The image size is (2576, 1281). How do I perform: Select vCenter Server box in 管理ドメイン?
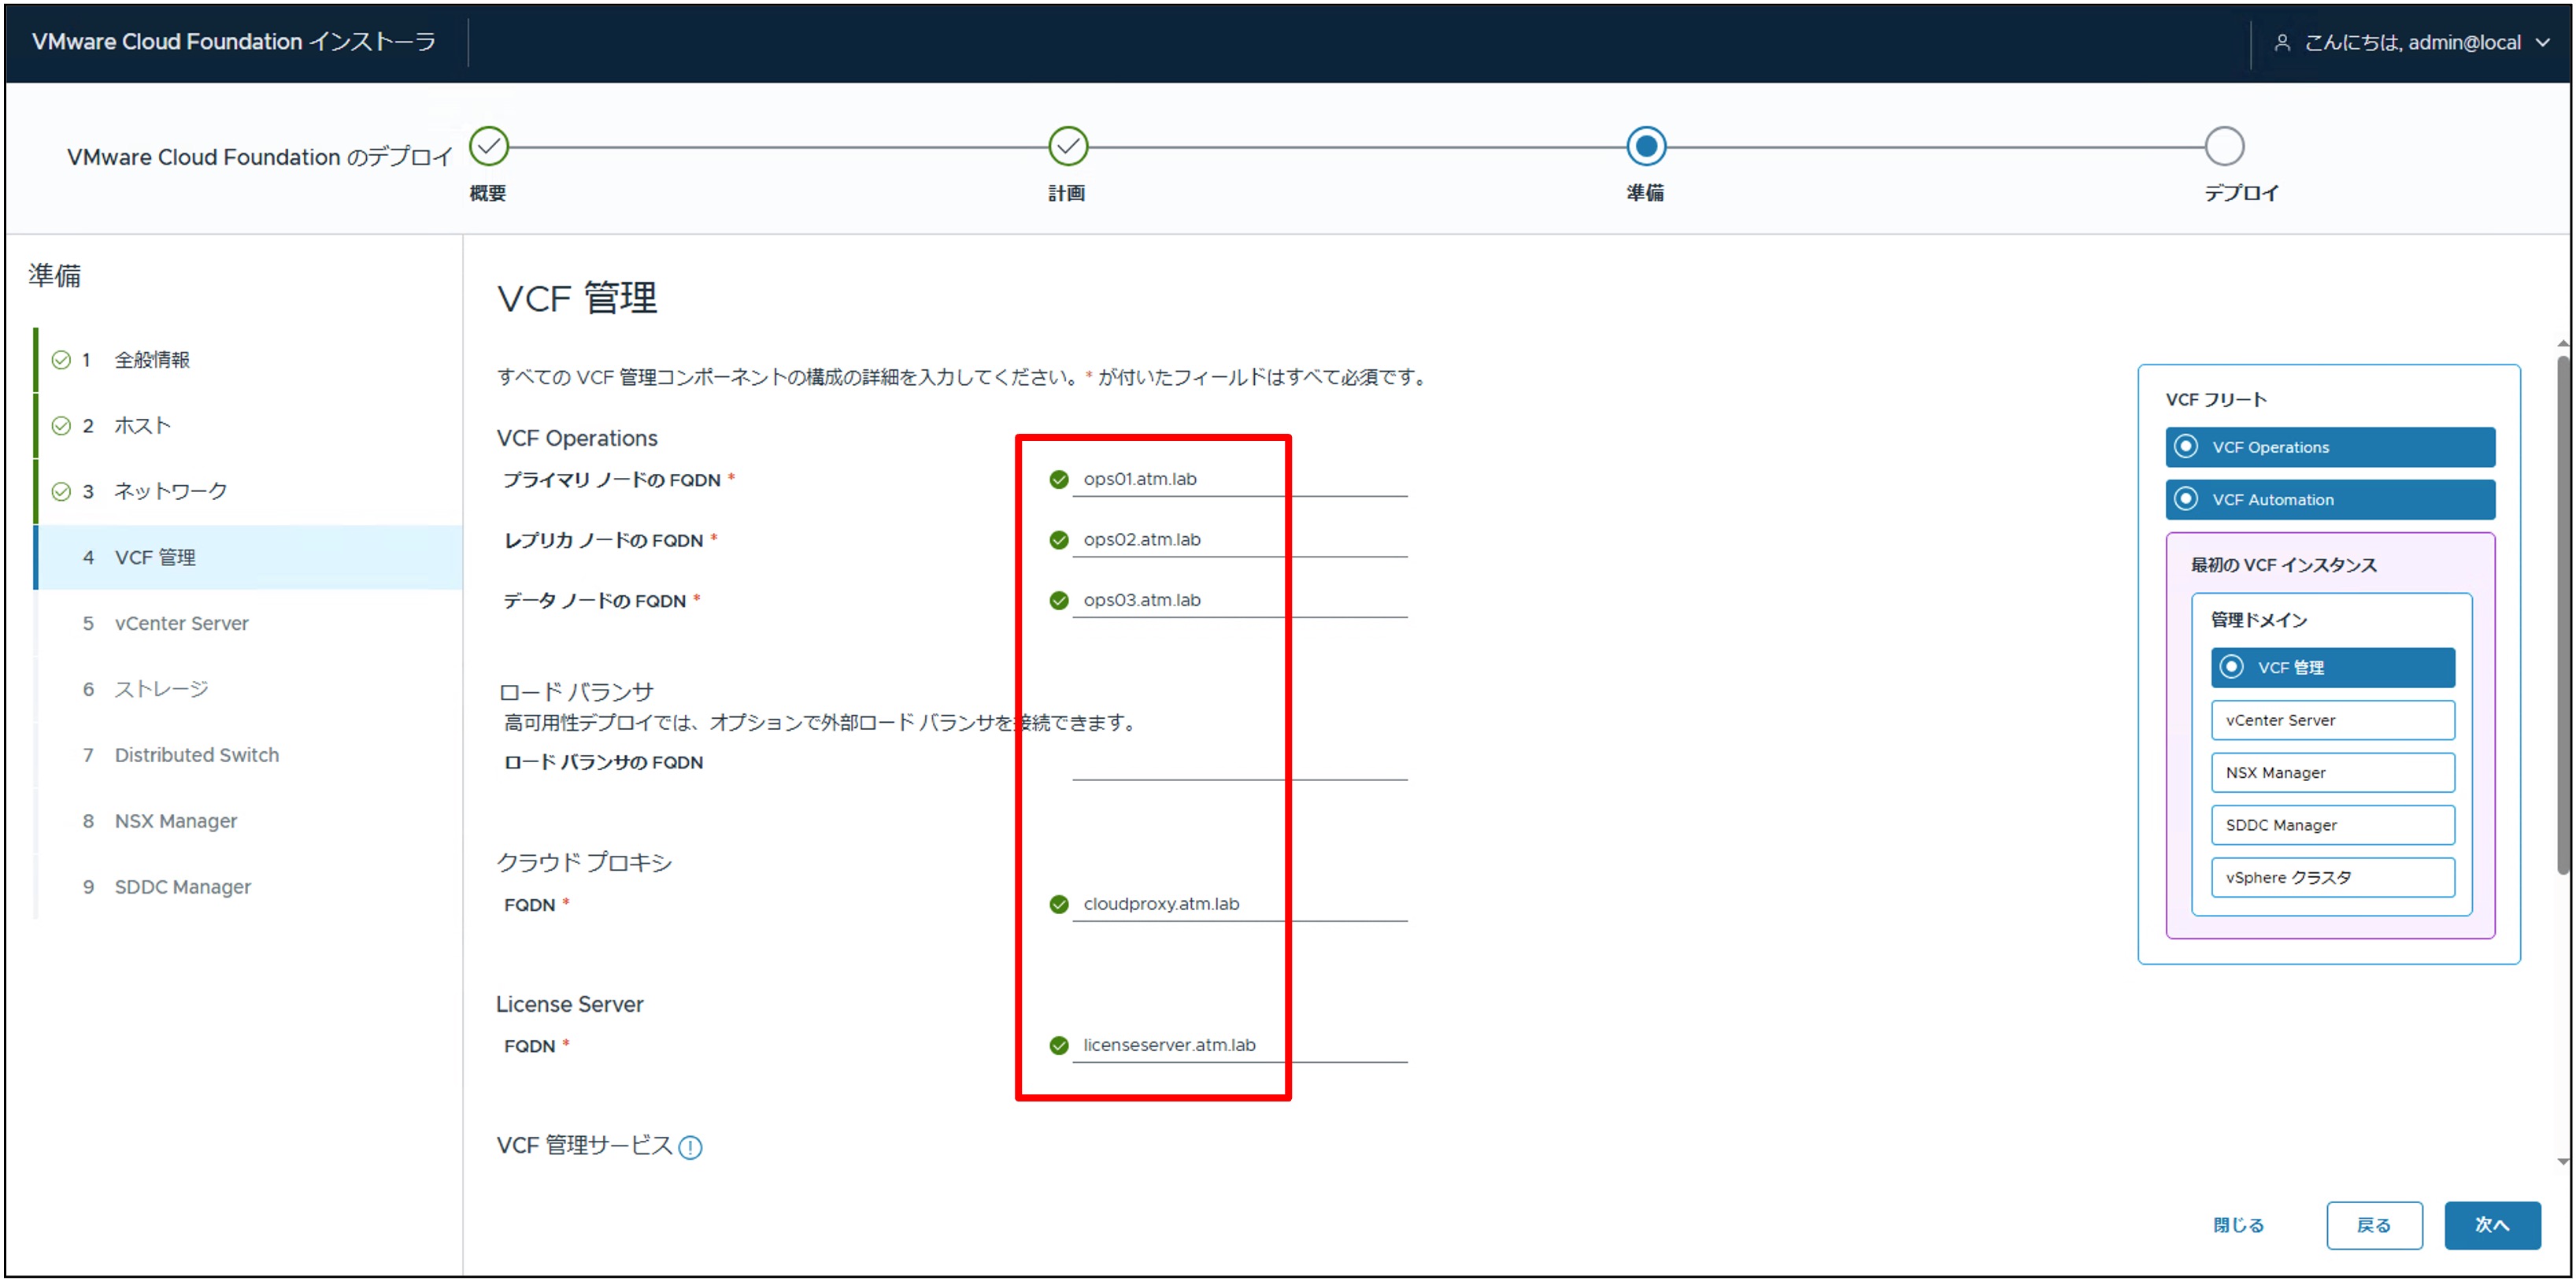(2333, 720)
